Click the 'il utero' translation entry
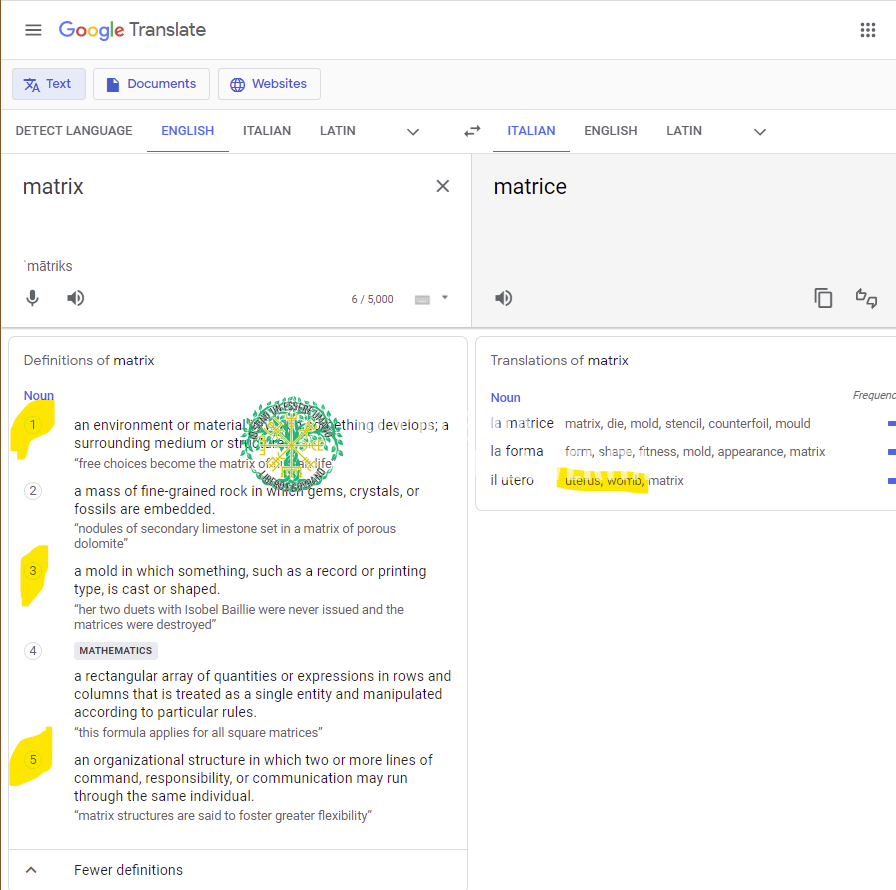896x890 pixels. [512, 480]
